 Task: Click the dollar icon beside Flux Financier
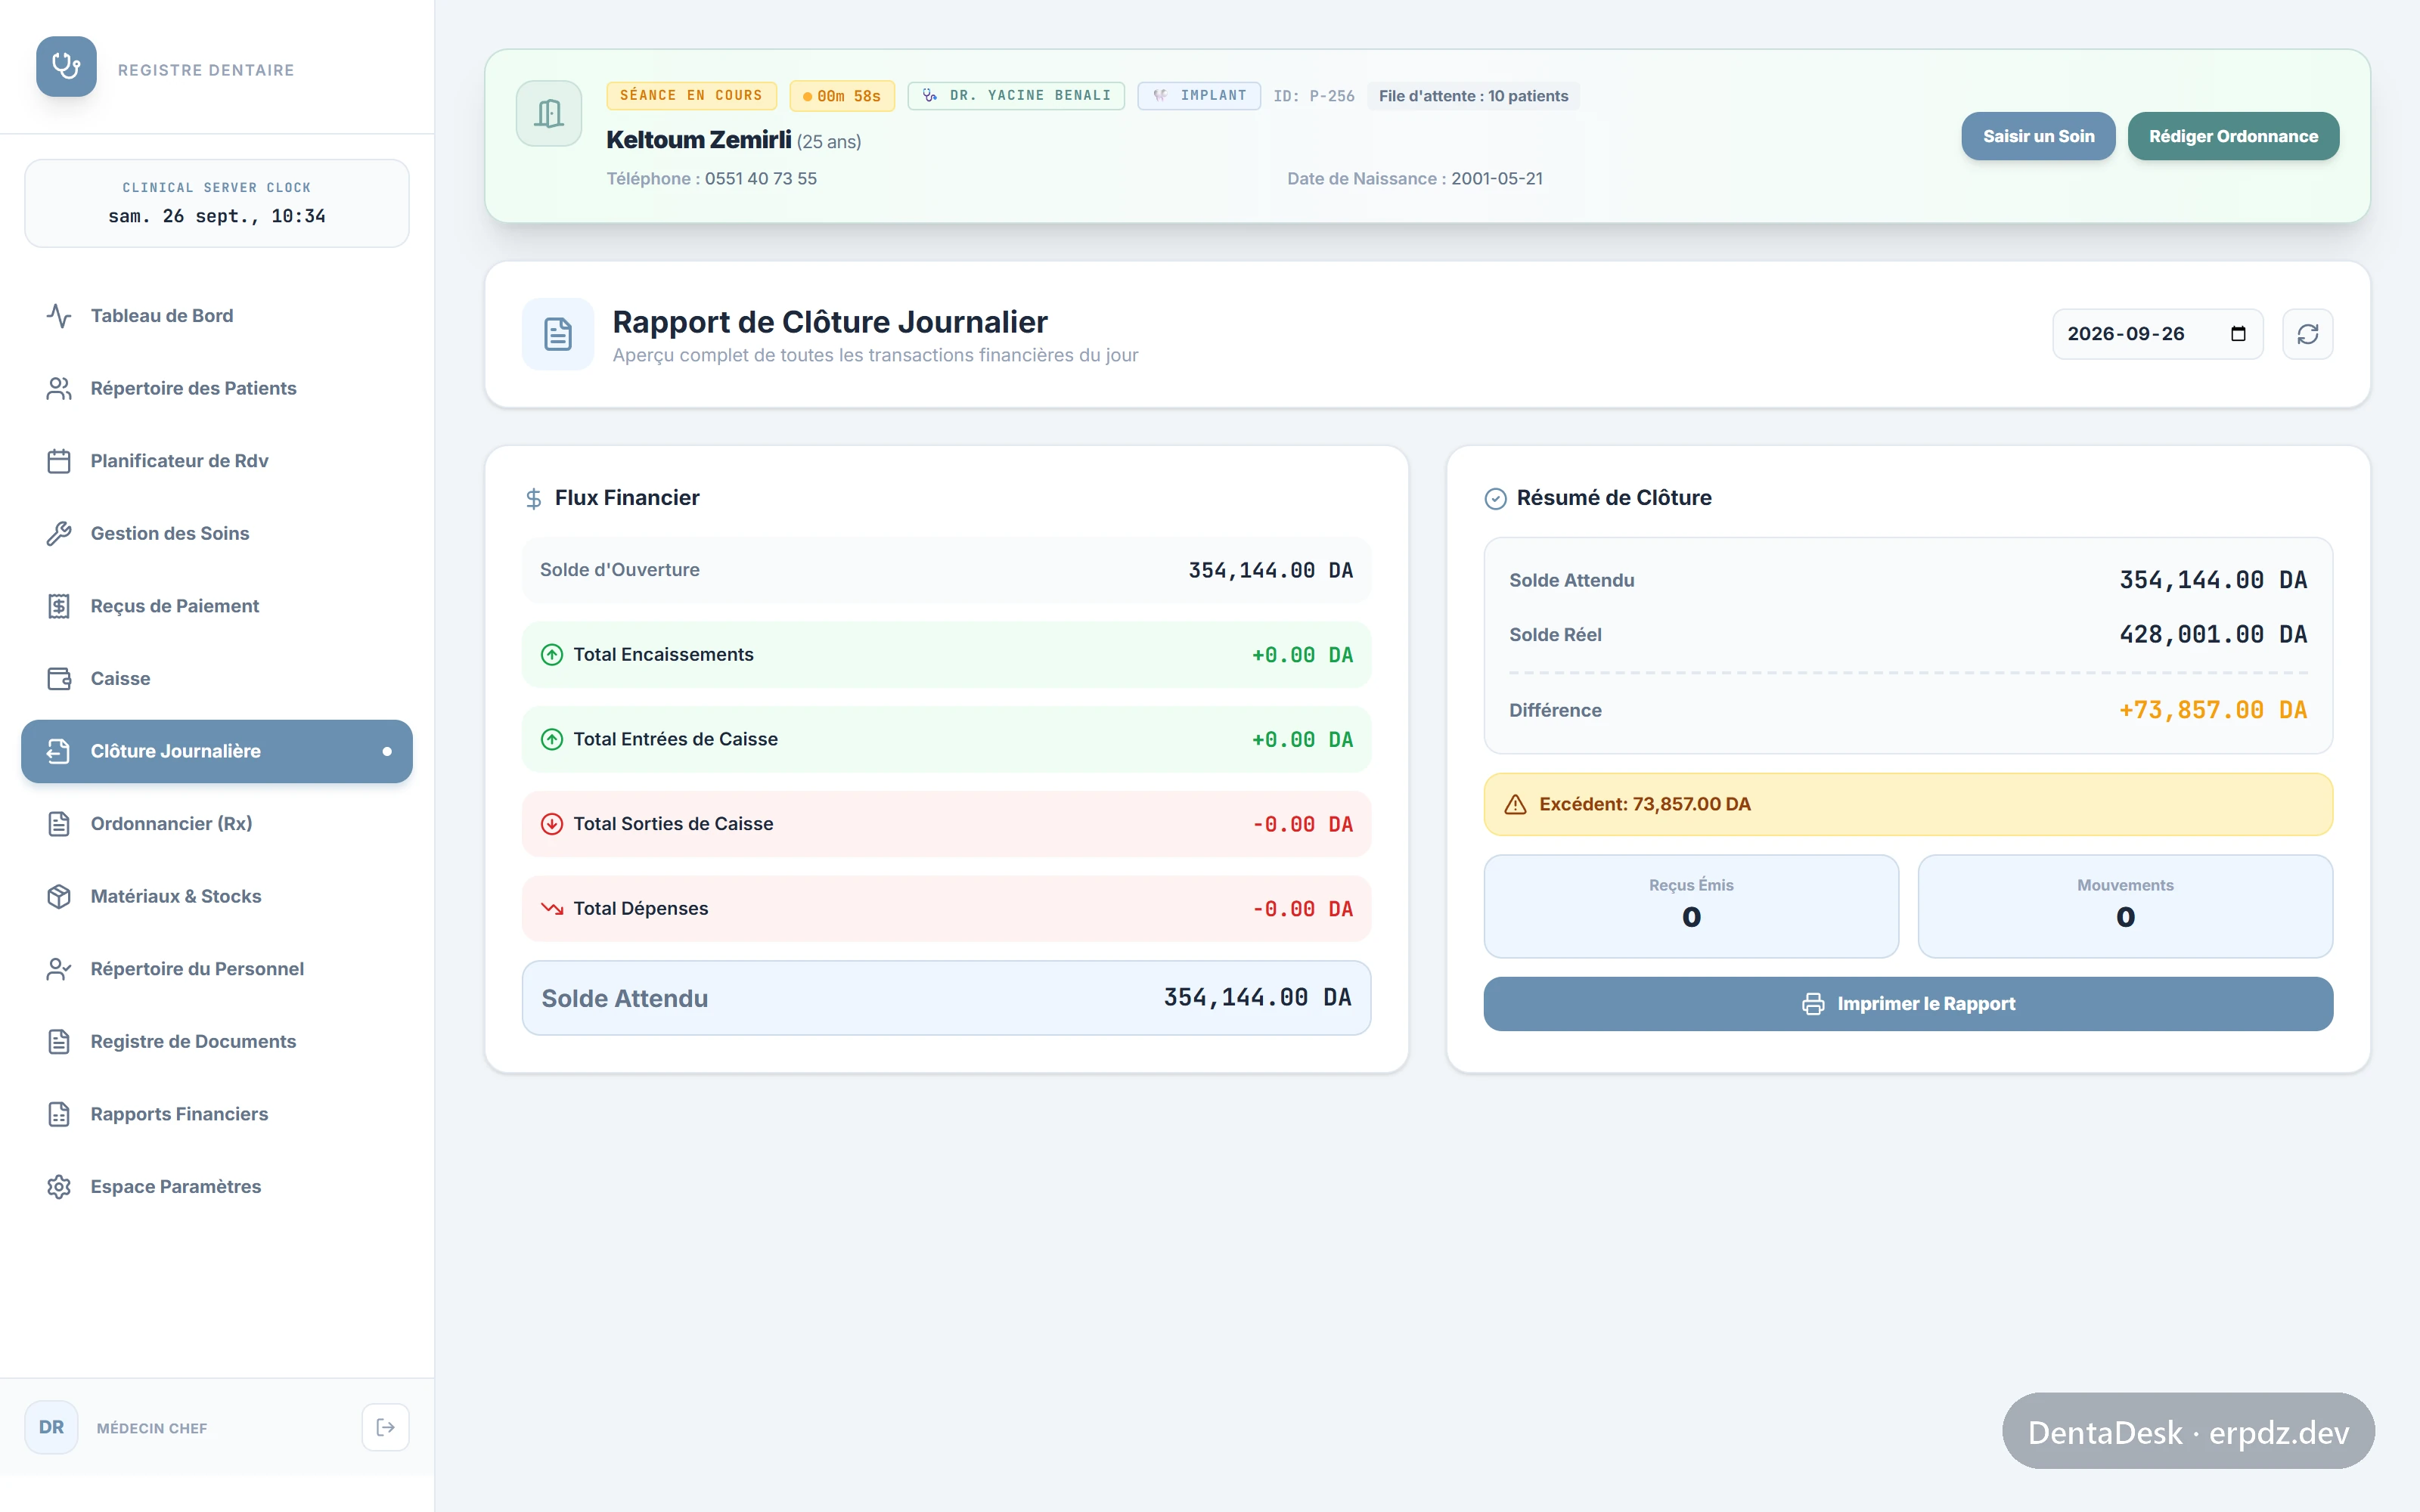534,498
